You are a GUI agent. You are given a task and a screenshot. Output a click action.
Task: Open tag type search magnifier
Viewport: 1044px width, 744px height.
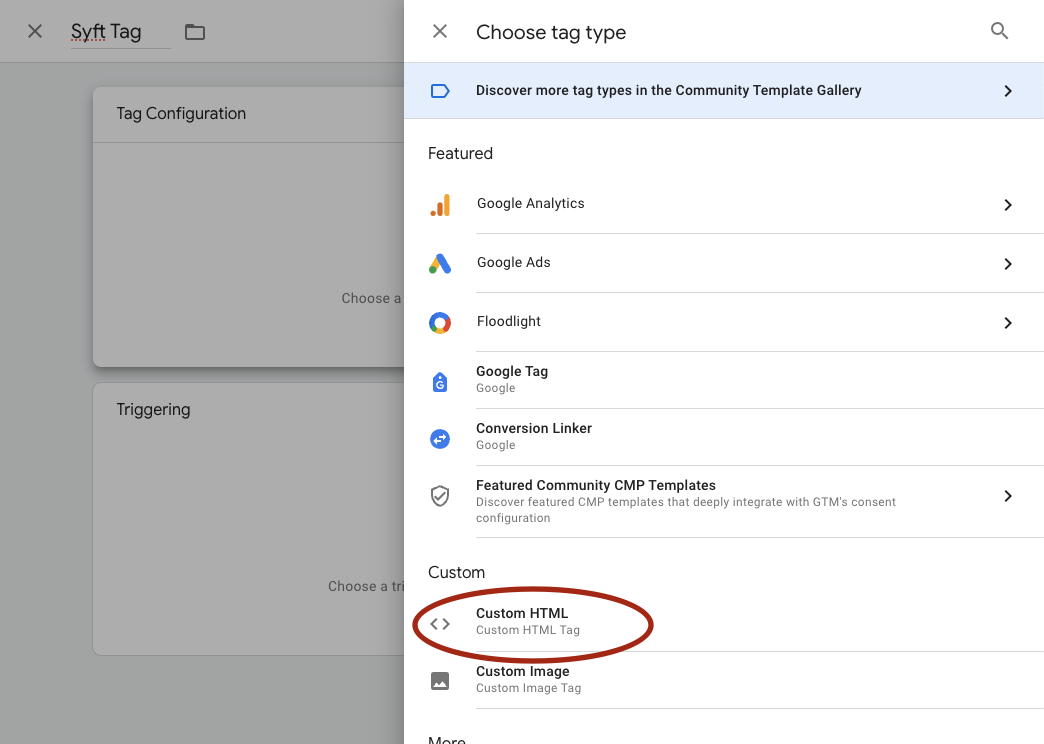click(999, 31)
